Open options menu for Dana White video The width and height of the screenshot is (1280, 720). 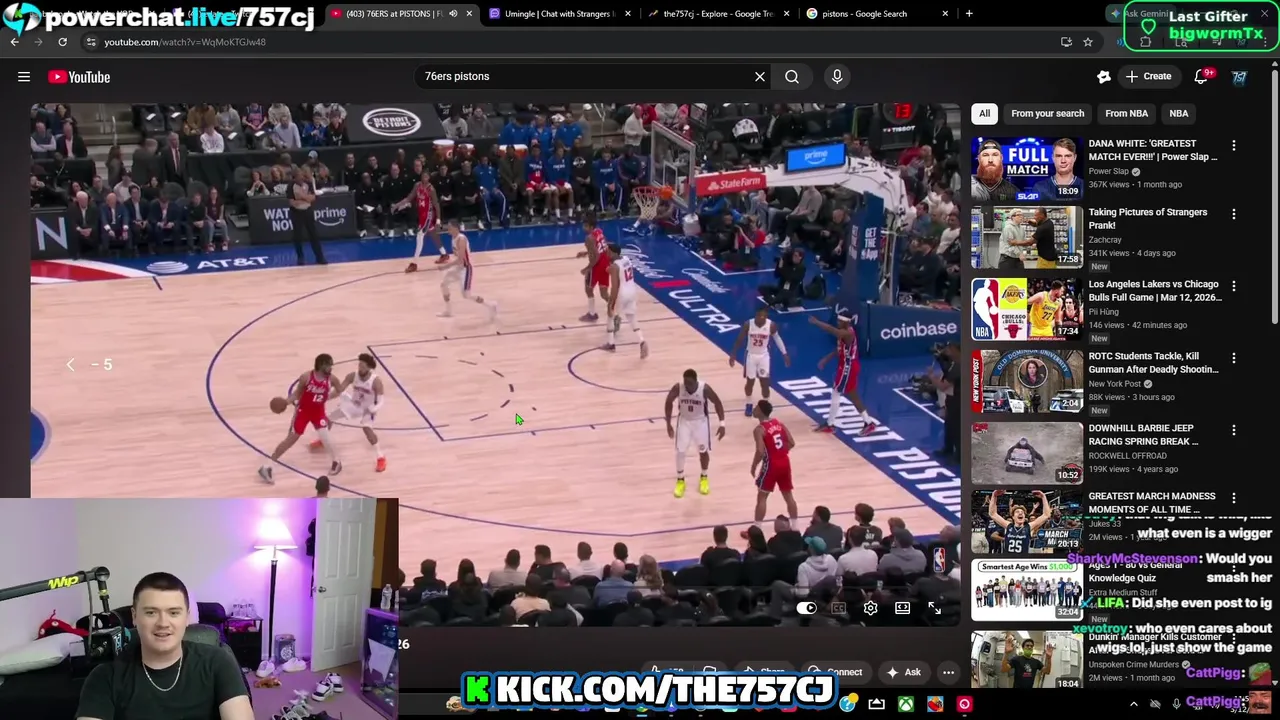[1233, 146]
